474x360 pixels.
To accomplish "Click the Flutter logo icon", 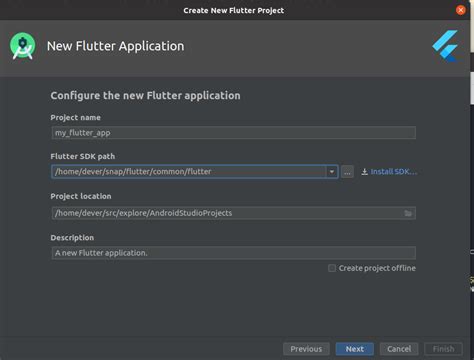I will tap(445, 46).
